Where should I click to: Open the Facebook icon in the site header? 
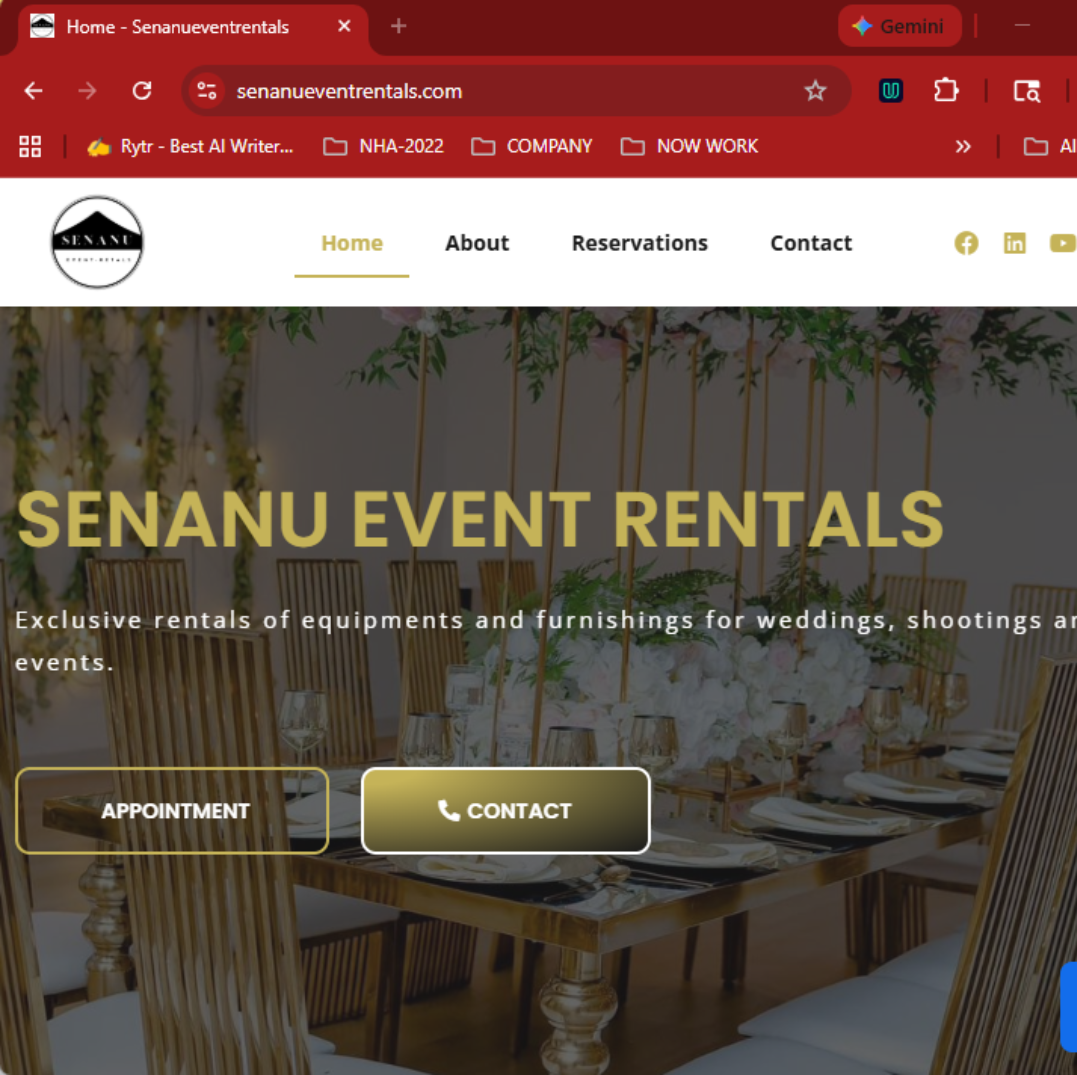966,243
